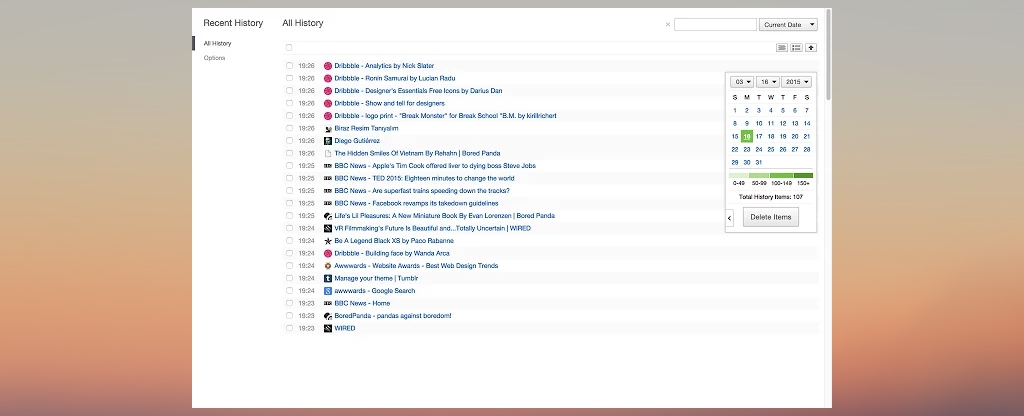Switch to detailed list view icon
This screenshot has height=416, width=1024.
pyautogui.click(x=796, y=48)
